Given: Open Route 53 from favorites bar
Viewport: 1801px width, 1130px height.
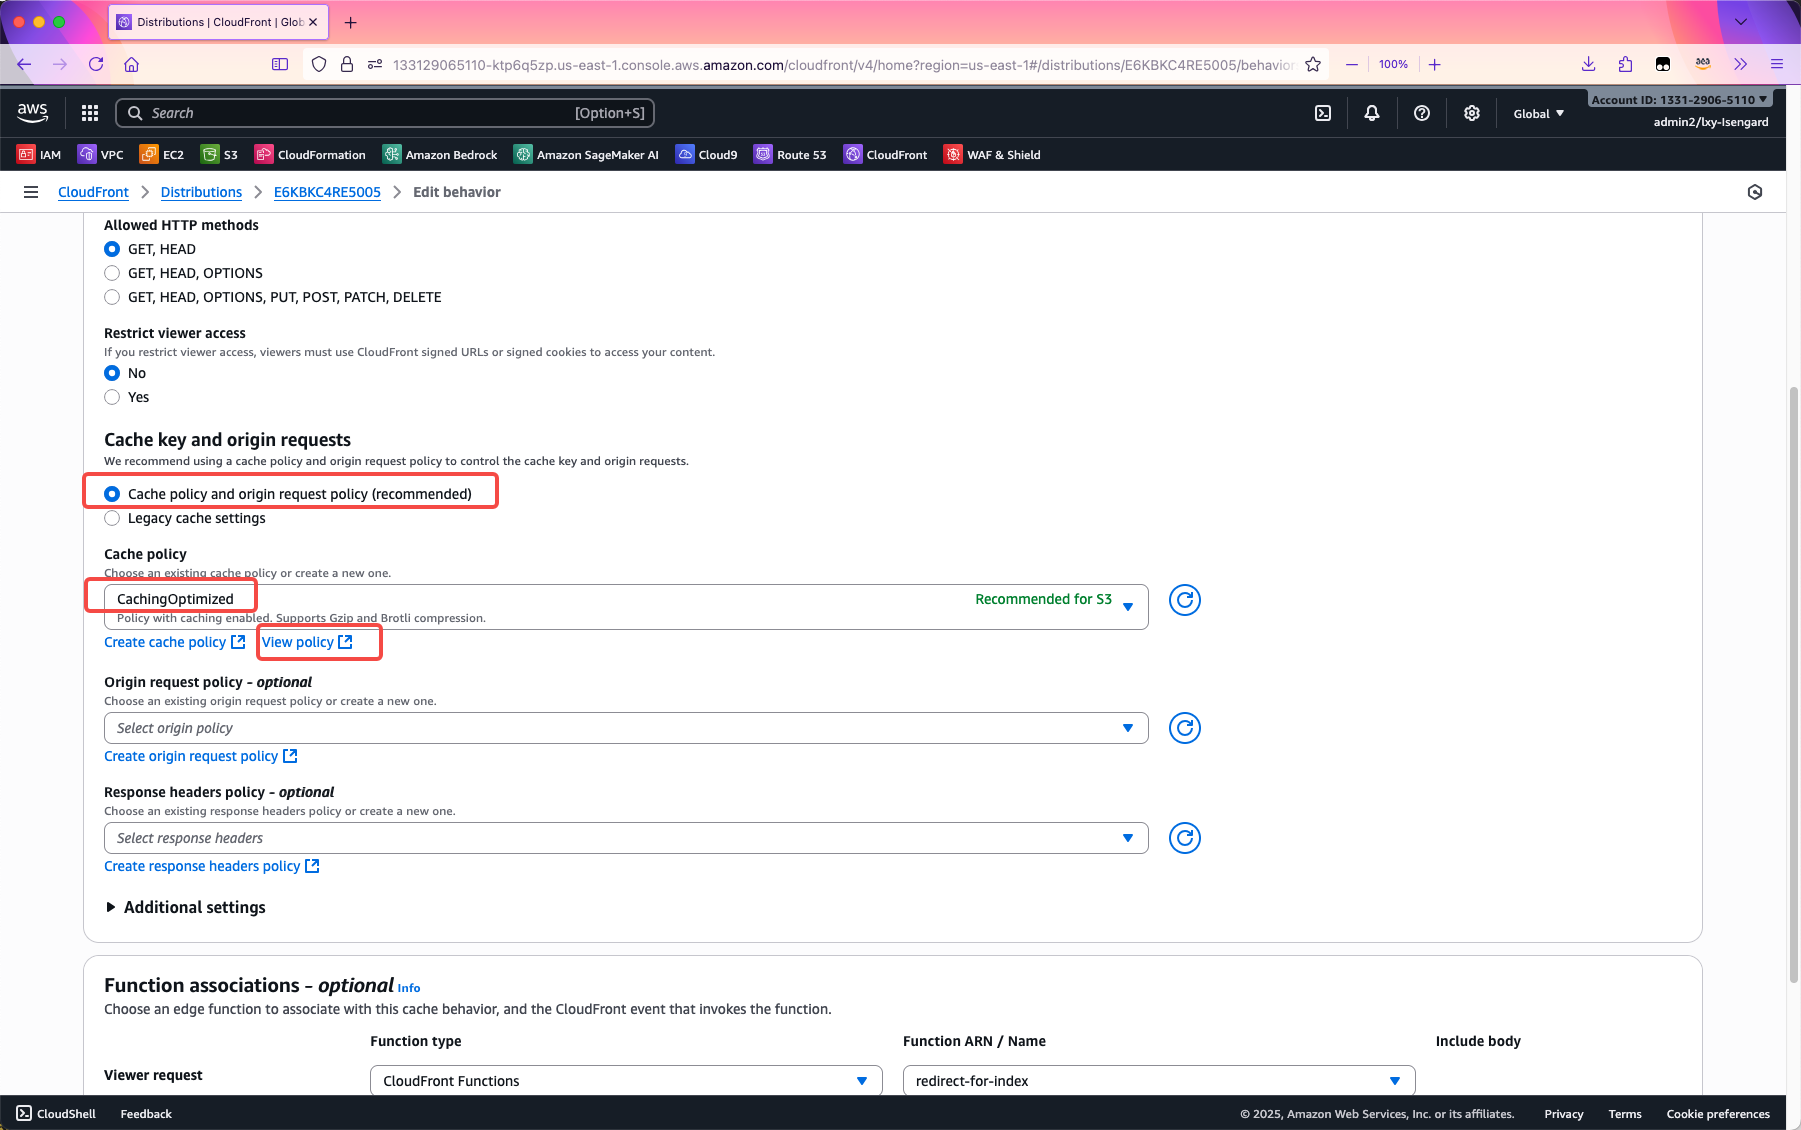Looking at the screenshot, I should [x=790, y=155].
